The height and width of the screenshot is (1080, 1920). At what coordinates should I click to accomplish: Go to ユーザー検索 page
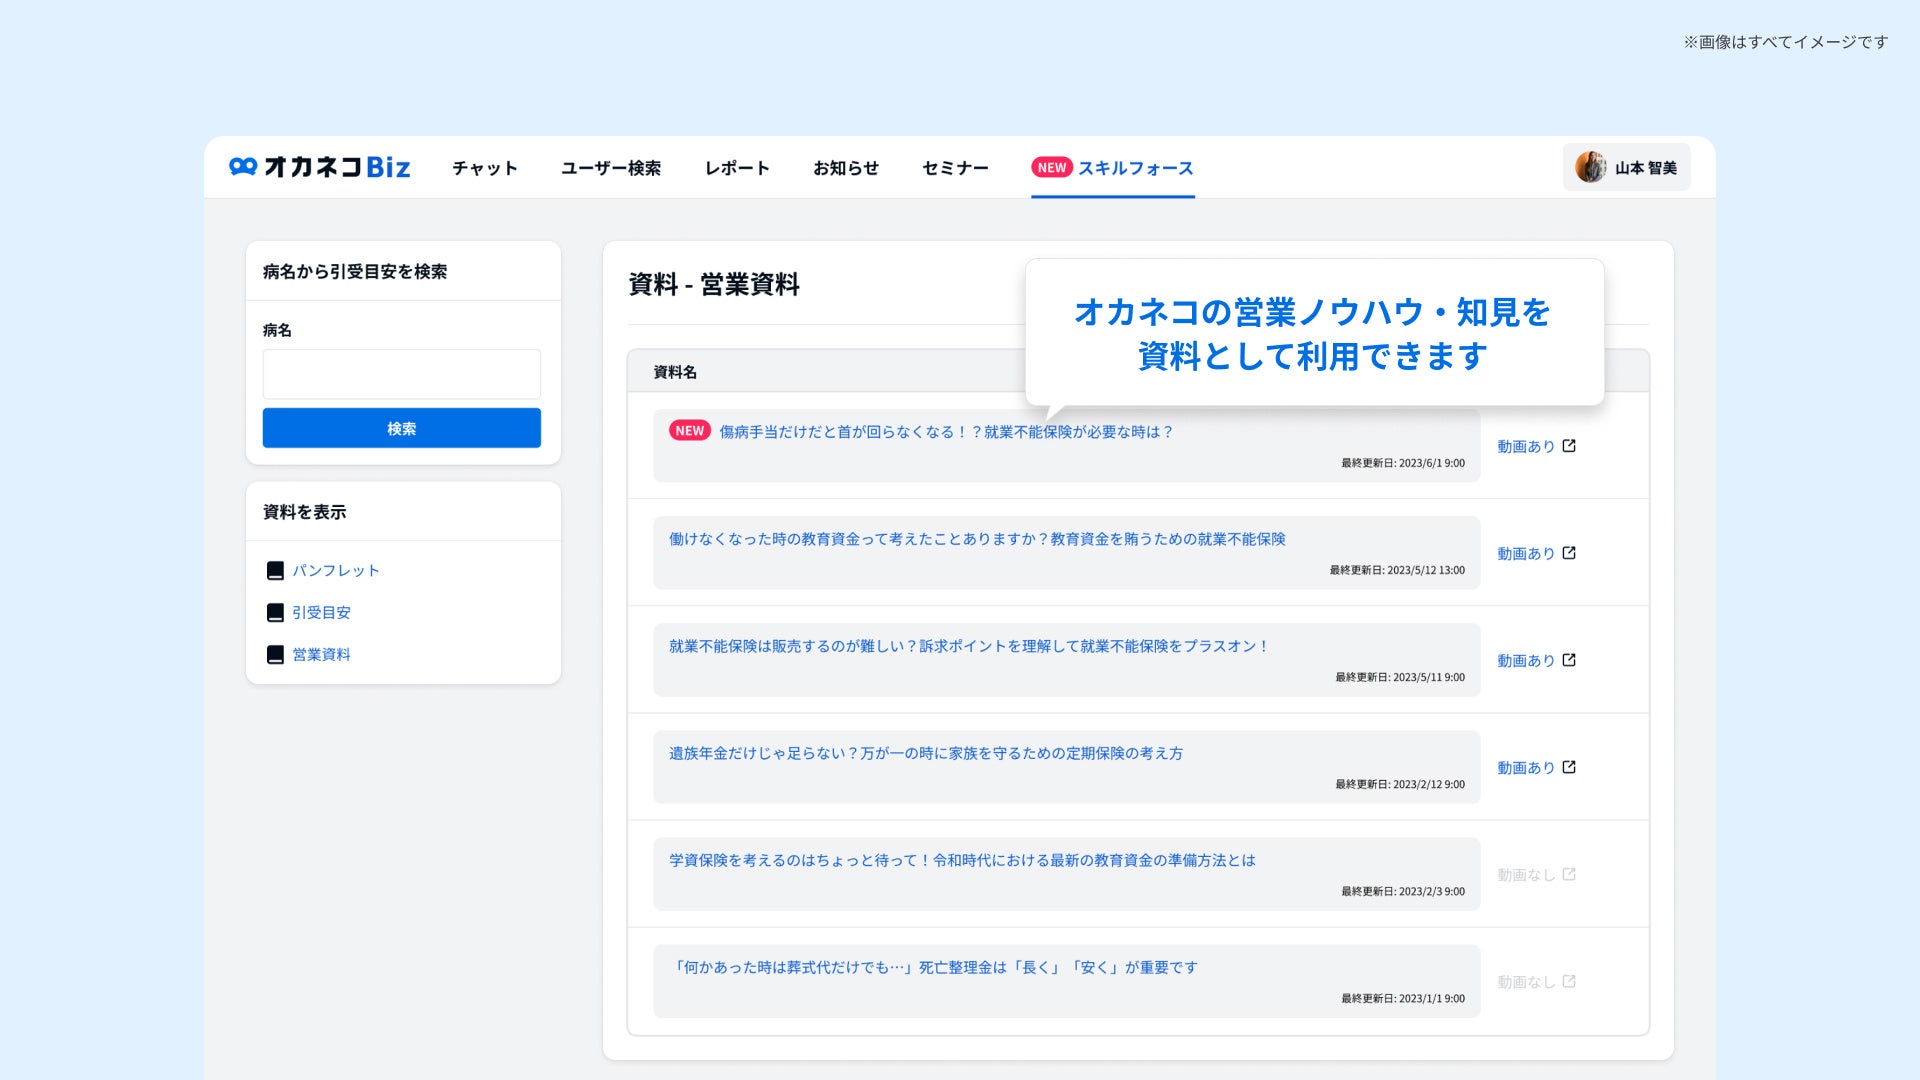(611, 168)
